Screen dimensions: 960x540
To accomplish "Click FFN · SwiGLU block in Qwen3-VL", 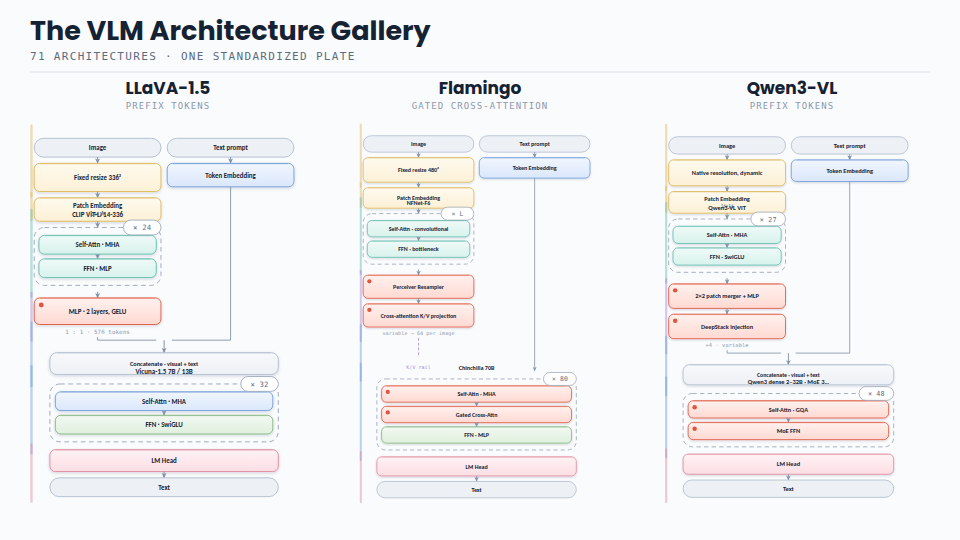I will tap(727, 257).
